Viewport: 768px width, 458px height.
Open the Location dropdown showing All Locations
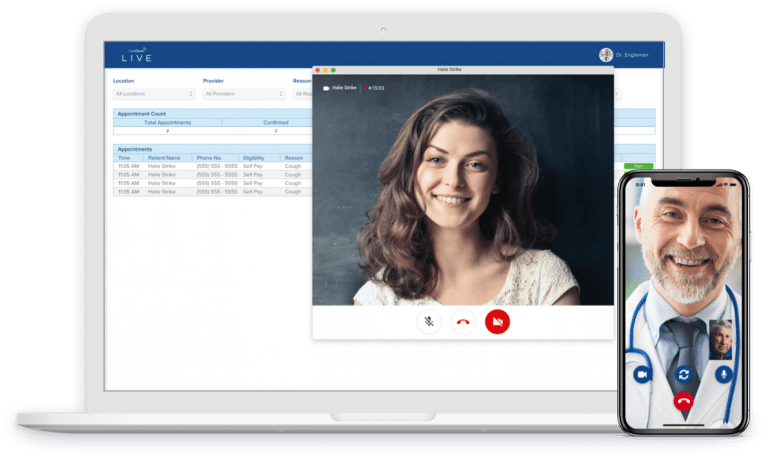(154, 94)
